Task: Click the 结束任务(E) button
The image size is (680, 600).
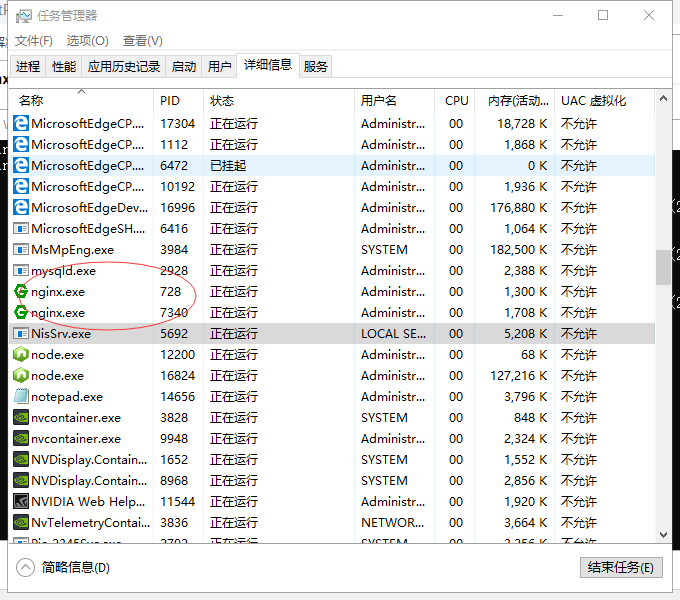Action: (x=621, y=567)
